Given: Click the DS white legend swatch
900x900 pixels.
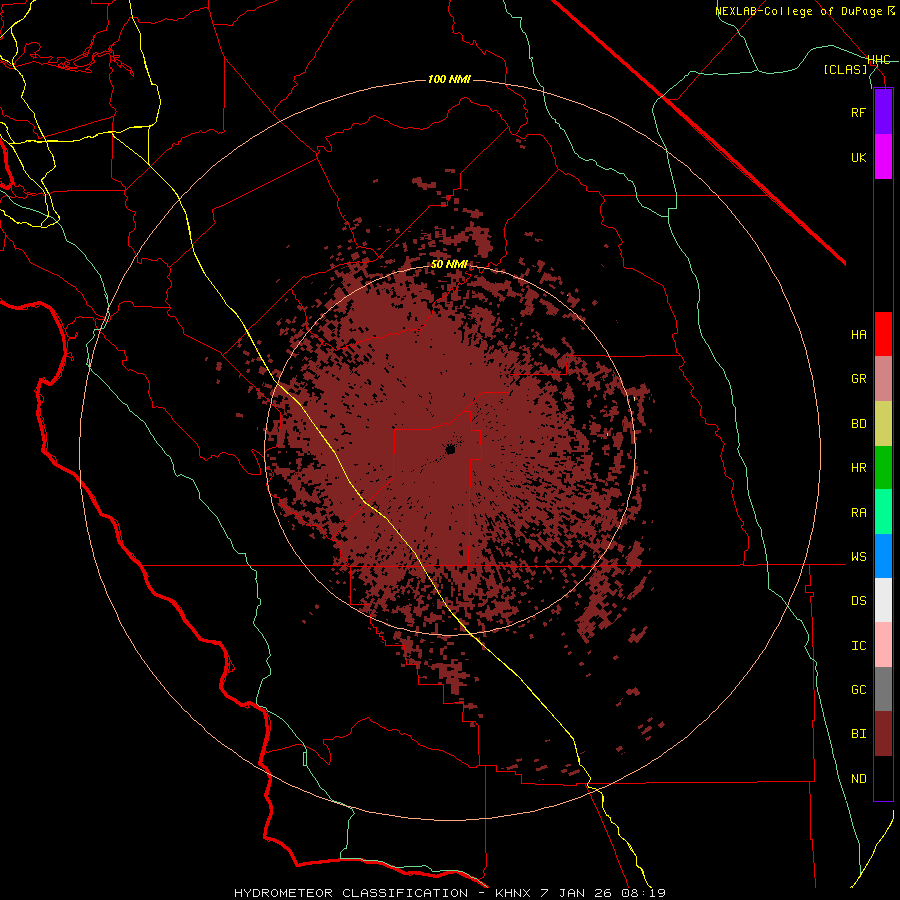Looking at the screenshot, I should pyautogui.click(x=883, y=600).
